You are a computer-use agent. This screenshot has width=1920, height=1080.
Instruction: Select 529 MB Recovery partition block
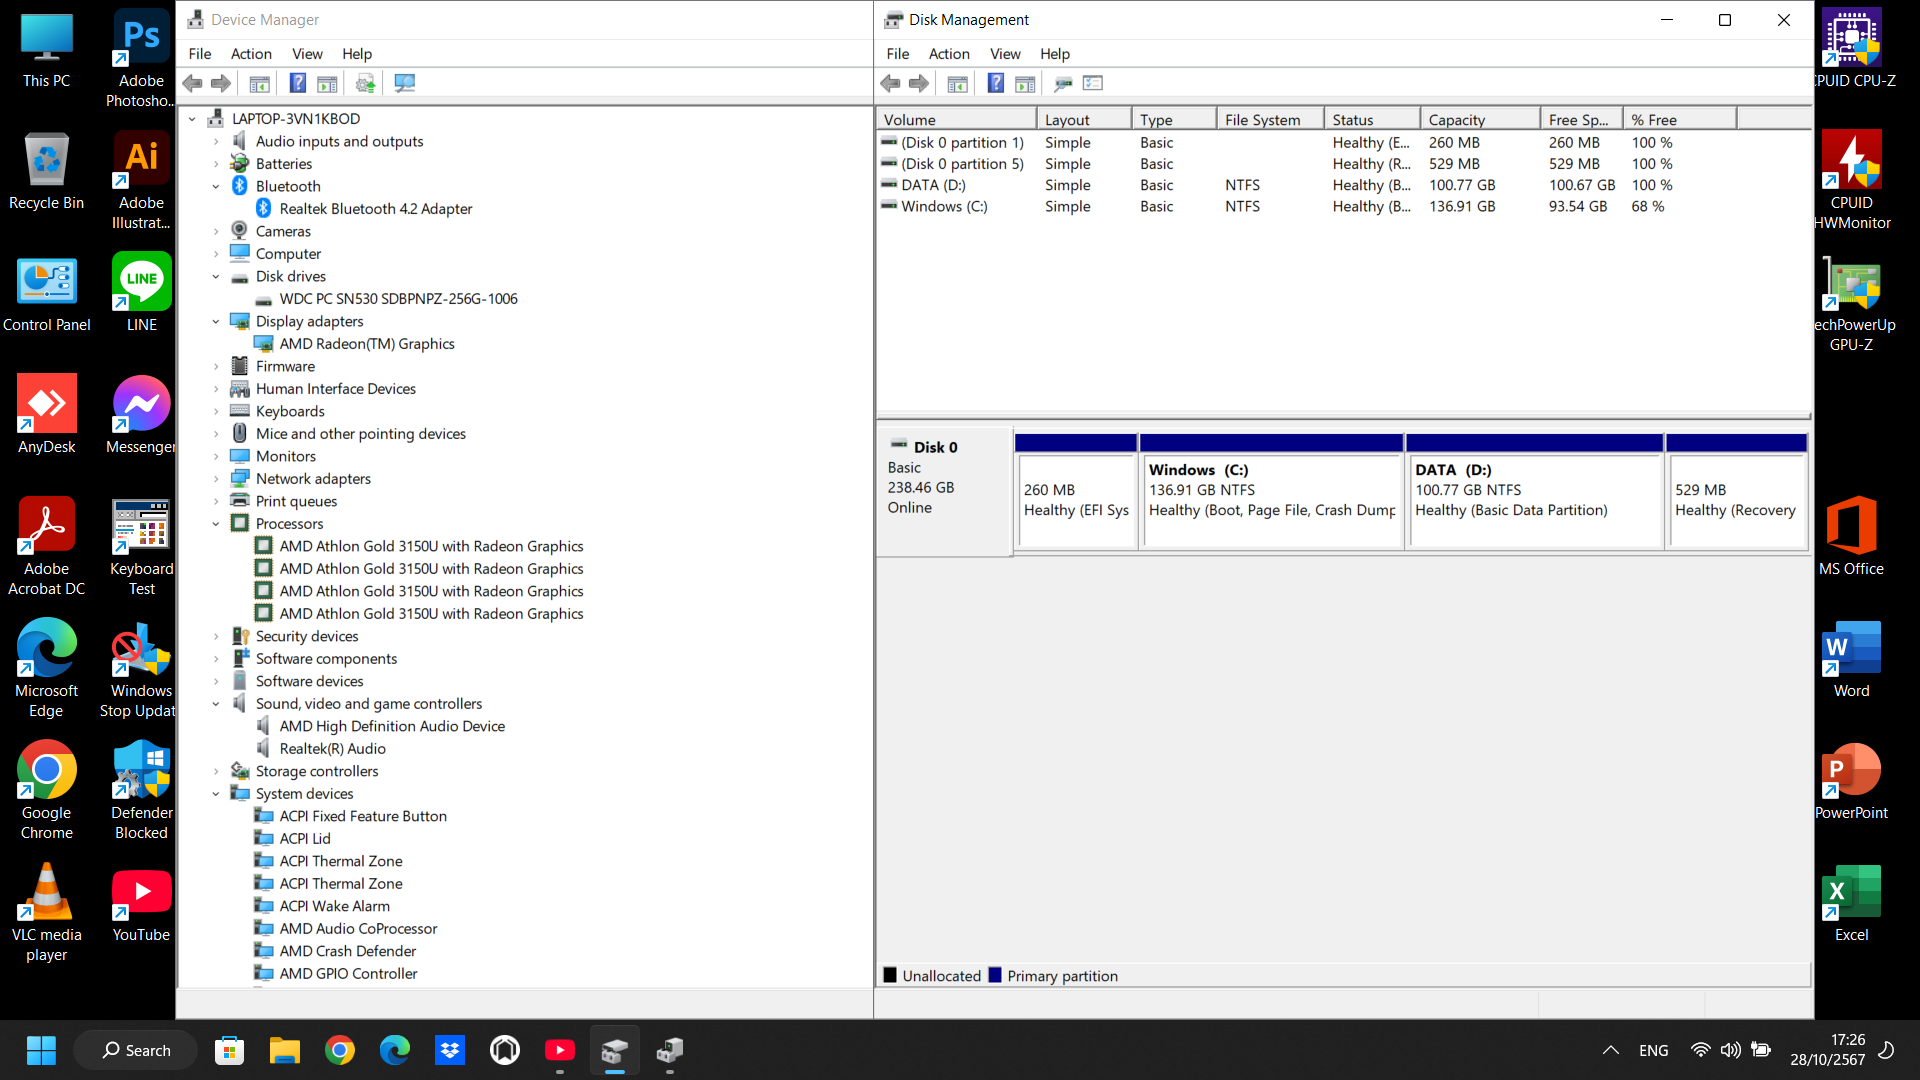(1737, 491)
